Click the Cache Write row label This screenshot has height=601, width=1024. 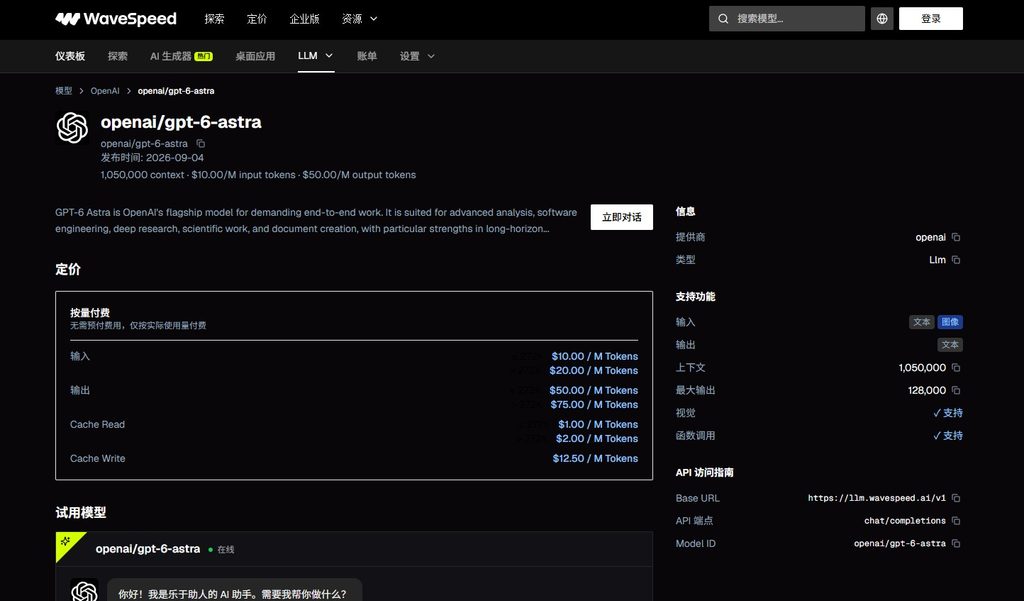tap(97, 459)
